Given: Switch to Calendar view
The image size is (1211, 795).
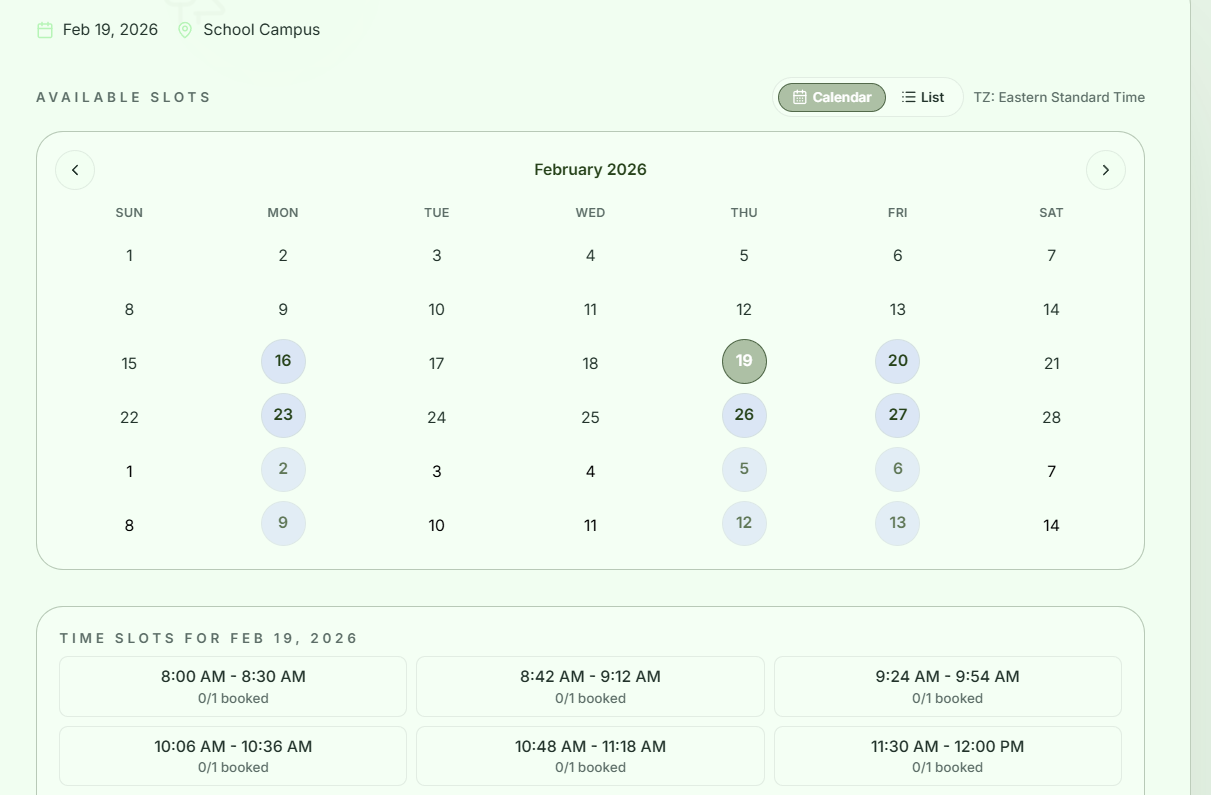Looking at the screenshot, I should 832,97.
